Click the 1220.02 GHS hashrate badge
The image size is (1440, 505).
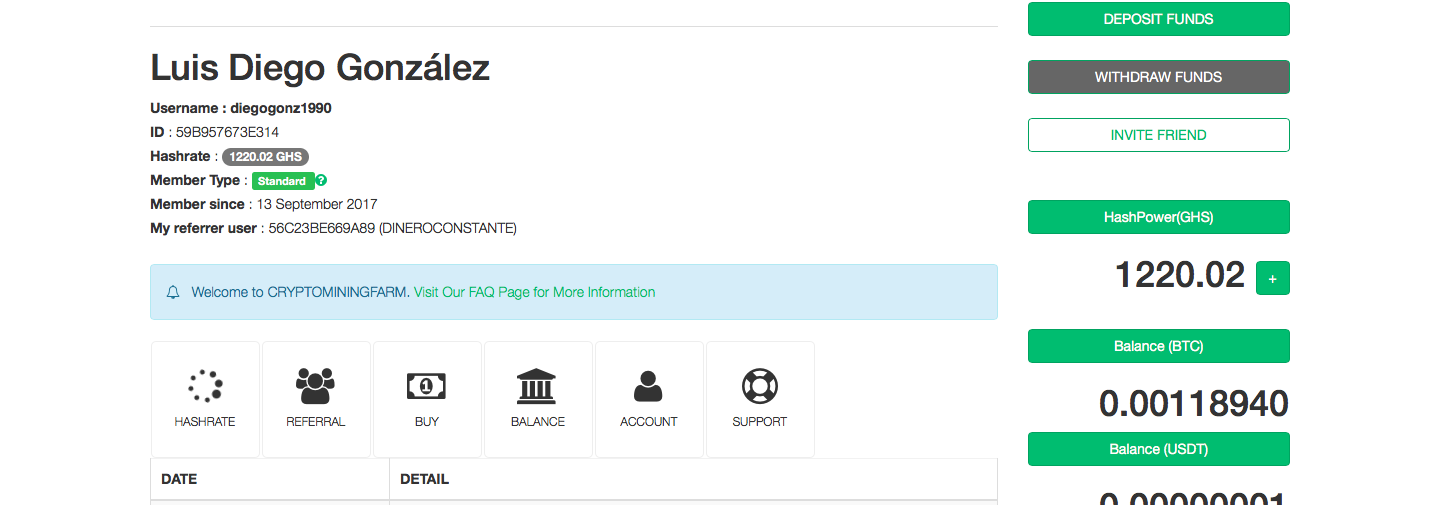[x=265, y=157]
